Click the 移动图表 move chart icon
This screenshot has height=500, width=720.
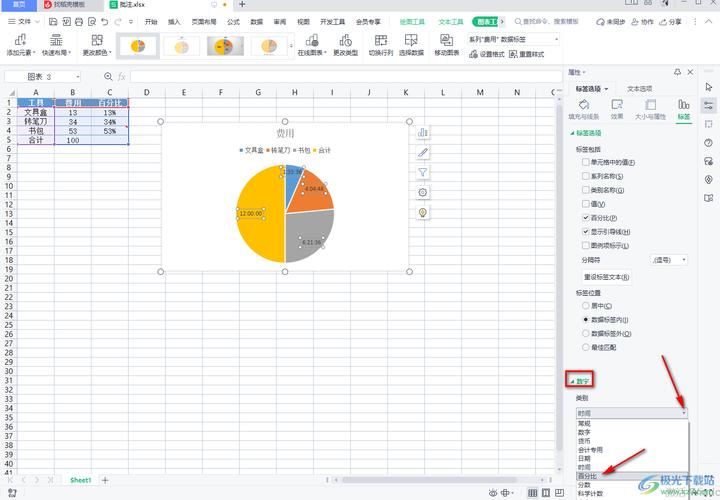pyautogui.click(x=446, y=40)
